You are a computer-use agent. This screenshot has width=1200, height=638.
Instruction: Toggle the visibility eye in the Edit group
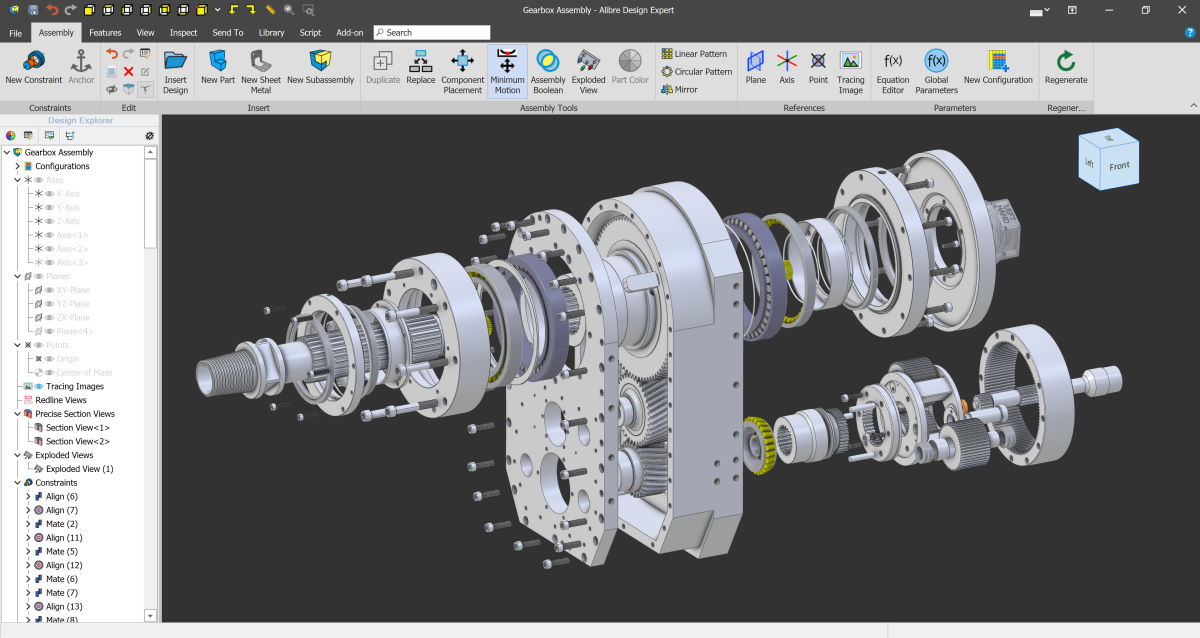(x=112, y=89)
